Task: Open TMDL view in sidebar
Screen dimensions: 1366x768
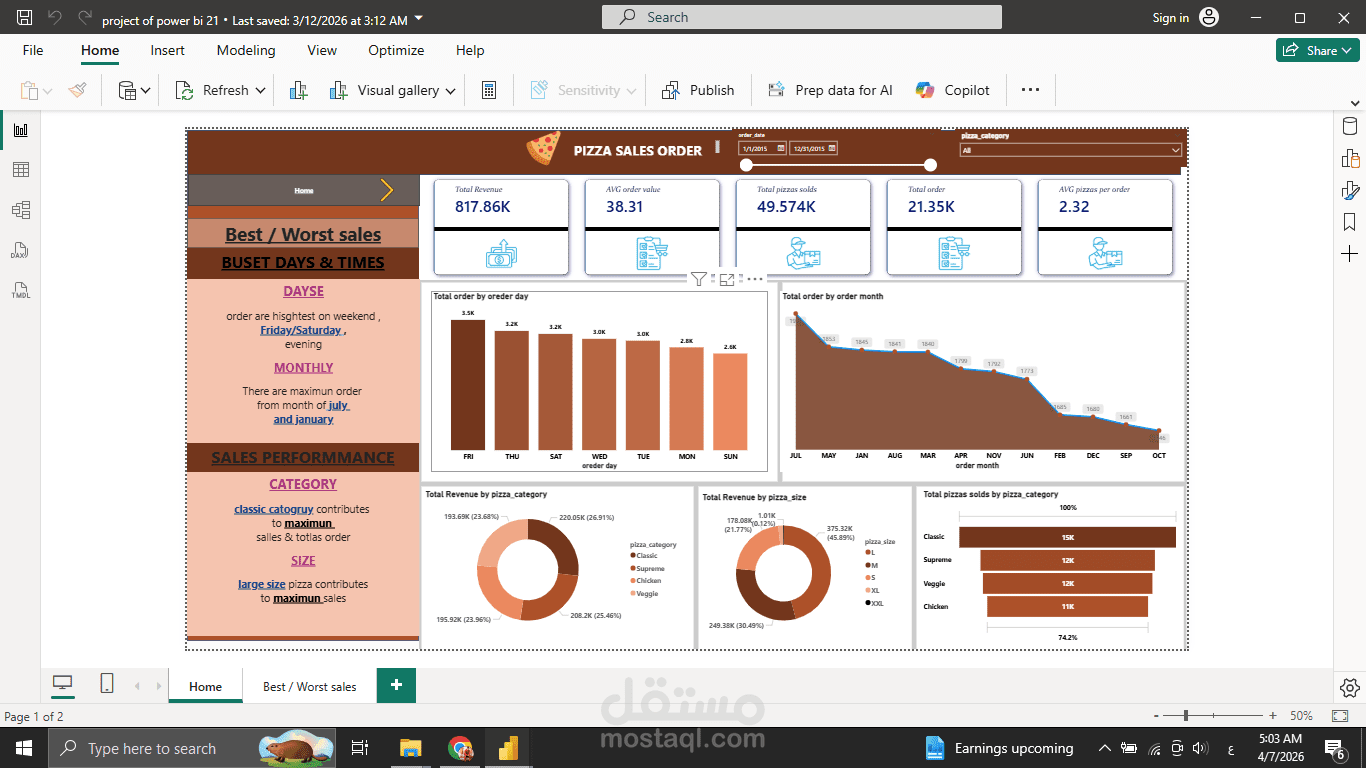Action: (x=21, y=291)
